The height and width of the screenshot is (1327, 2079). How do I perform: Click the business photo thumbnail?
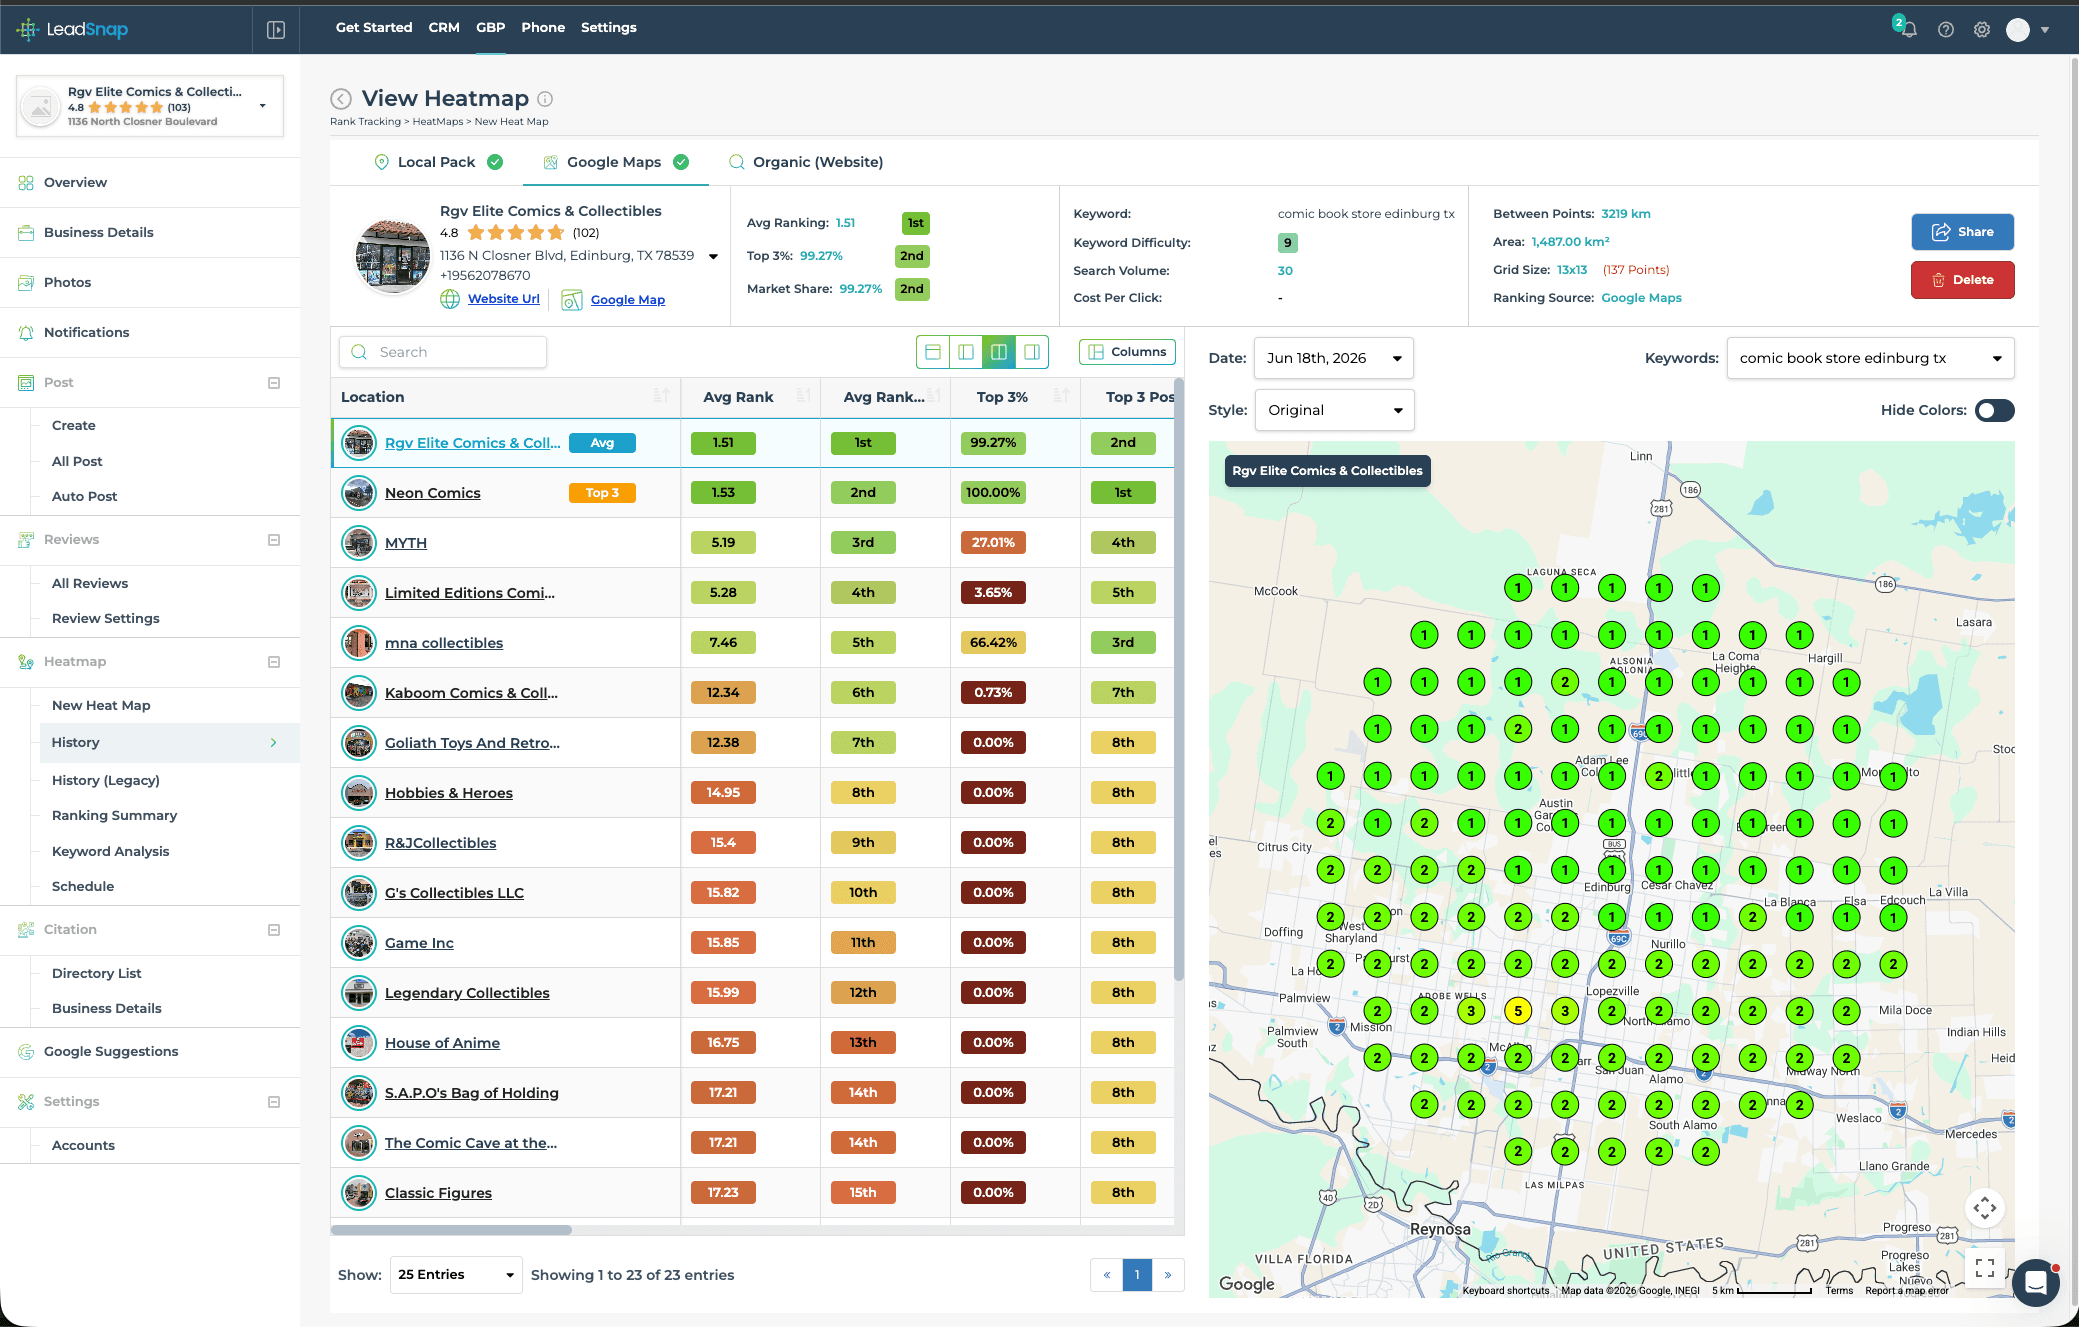click(393, 256)
